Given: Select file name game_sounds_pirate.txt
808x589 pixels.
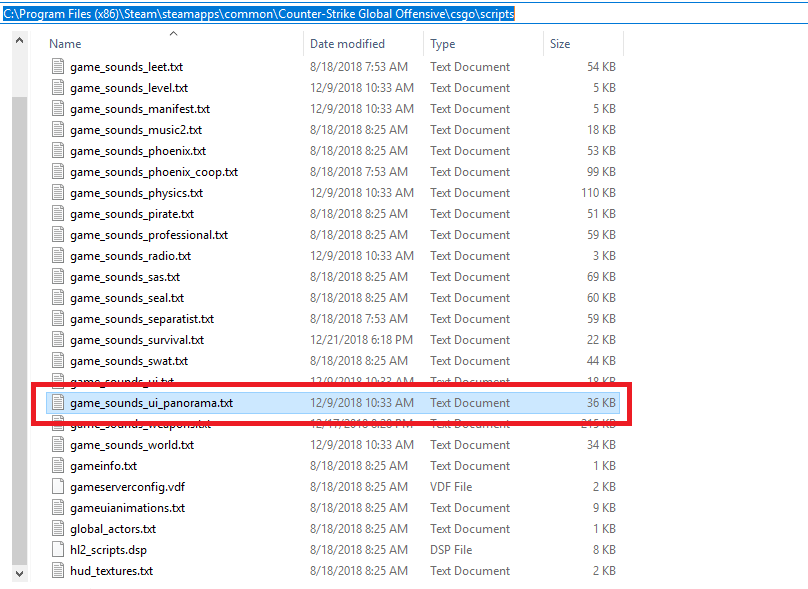Looking at the screenshot, I should click(132, 214).
